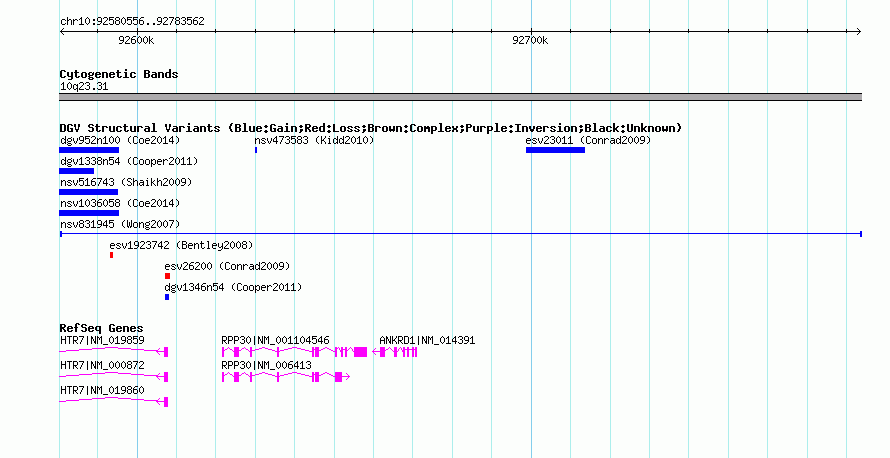Open the HTR7|NM_019860 gene label
Image resolution: width=890 pixels, height=458 pixels.
102,390
